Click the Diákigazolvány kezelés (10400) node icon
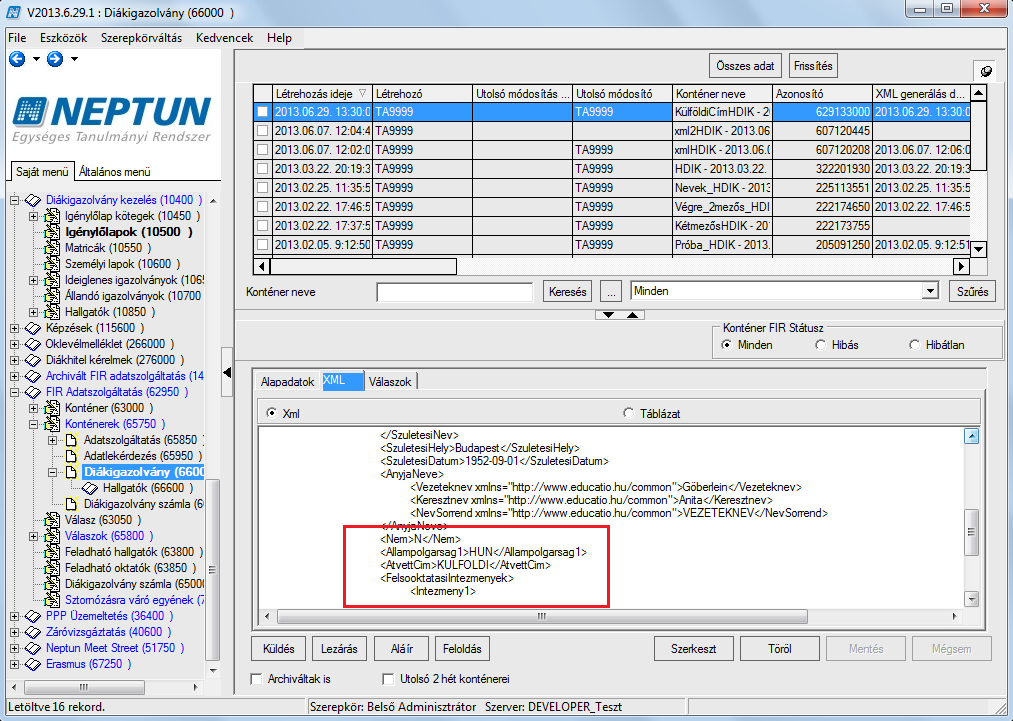Image resolution: width=1013 pixels, height=721 pixels. coord(33,200)
